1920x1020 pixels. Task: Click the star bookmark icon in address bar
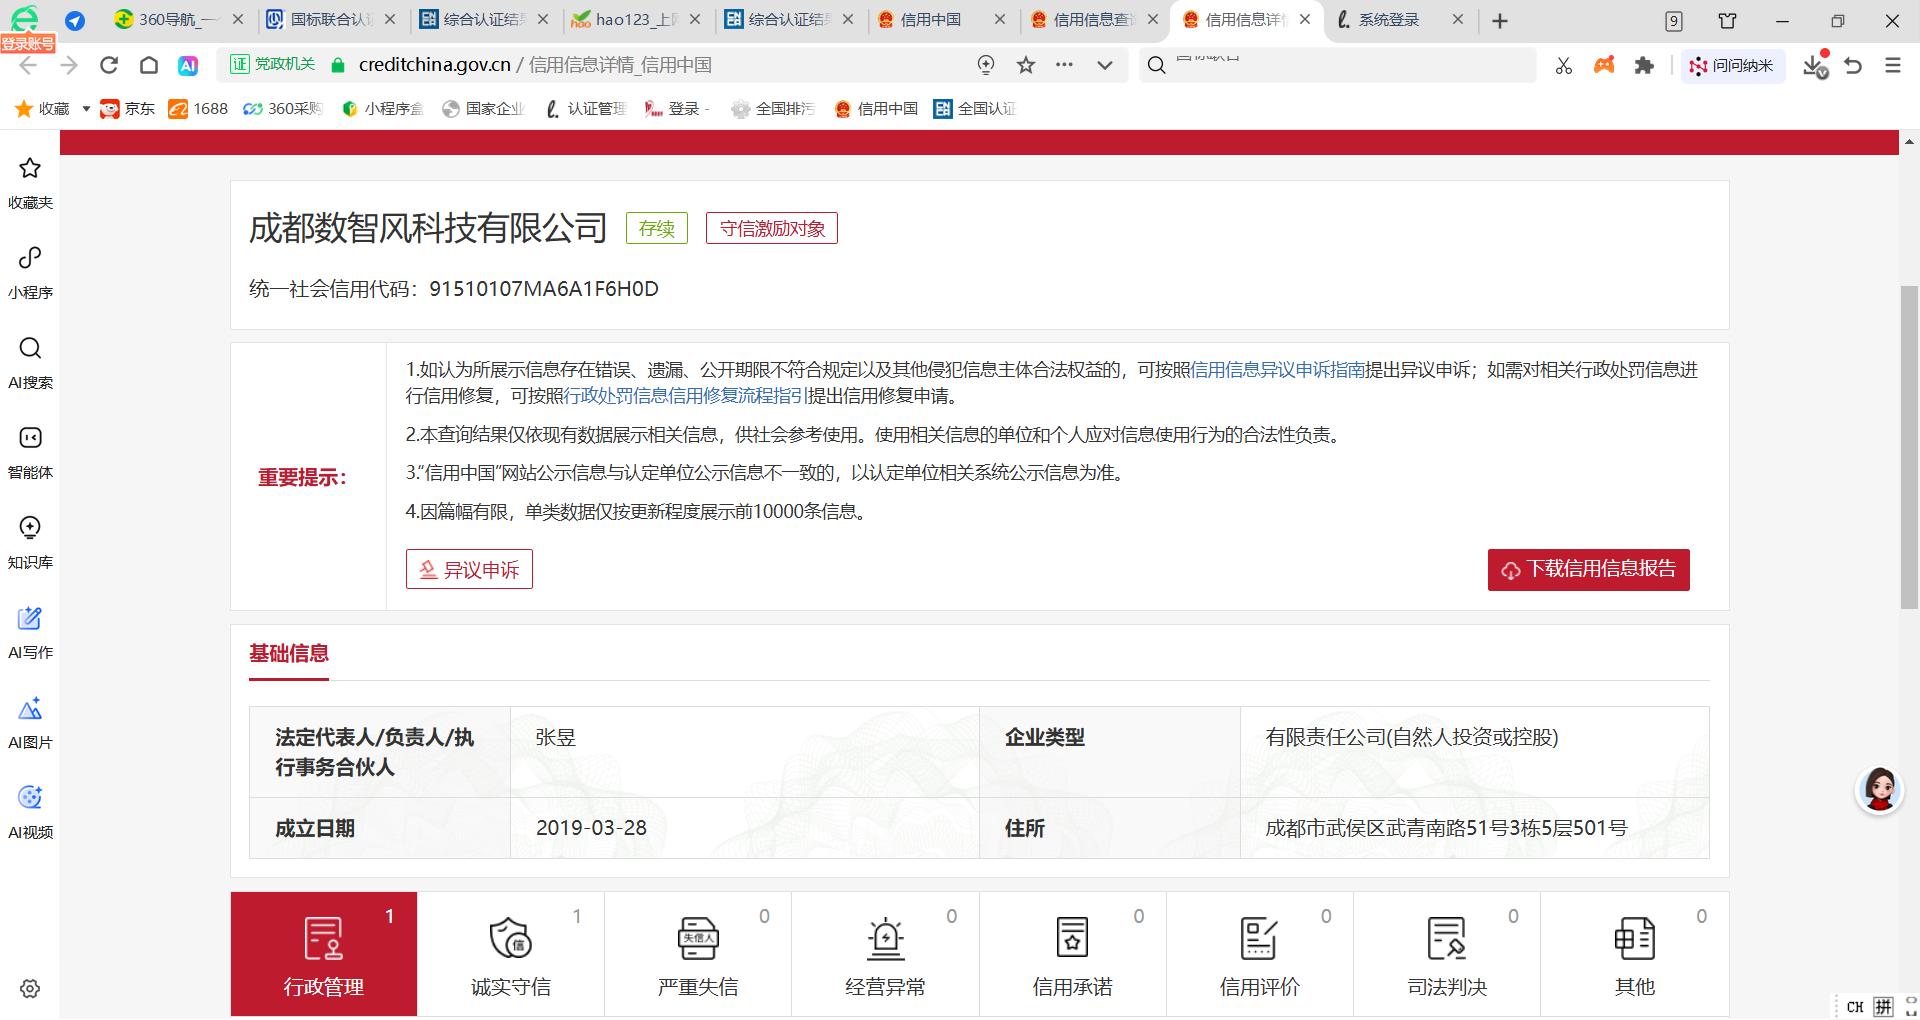tap(1026, 65)
